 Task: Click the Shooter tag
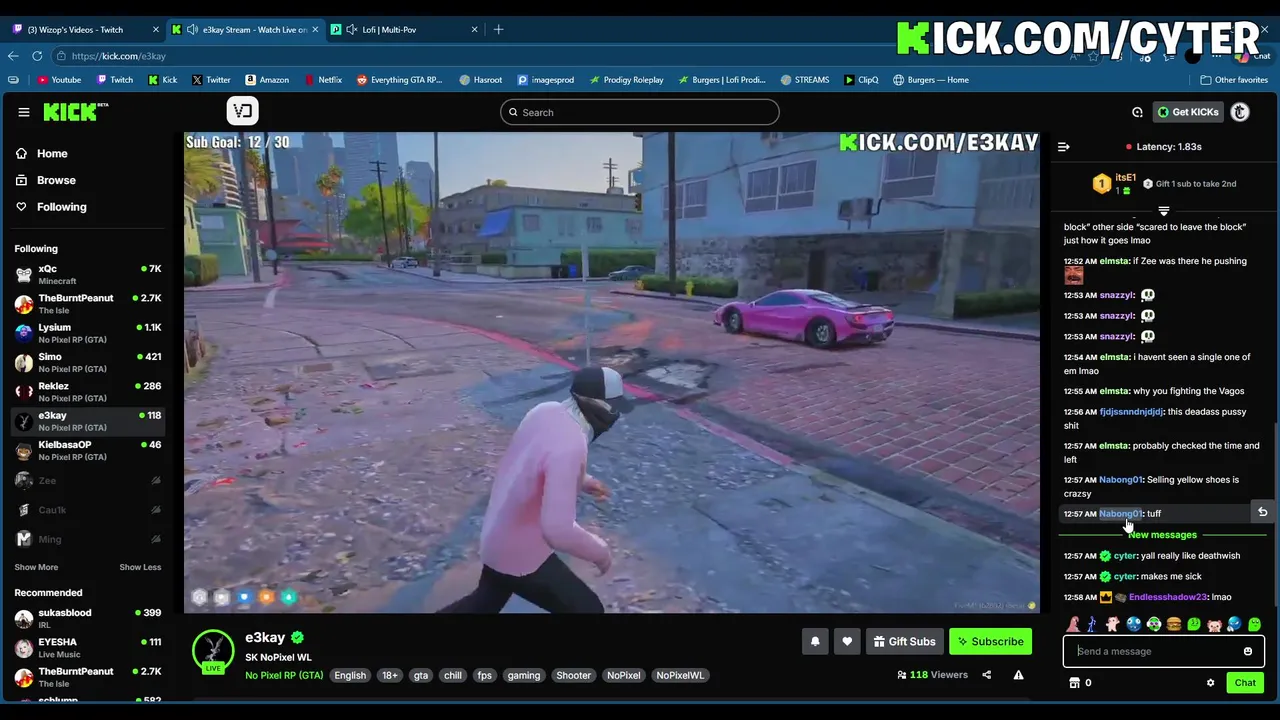pos(573,675)
